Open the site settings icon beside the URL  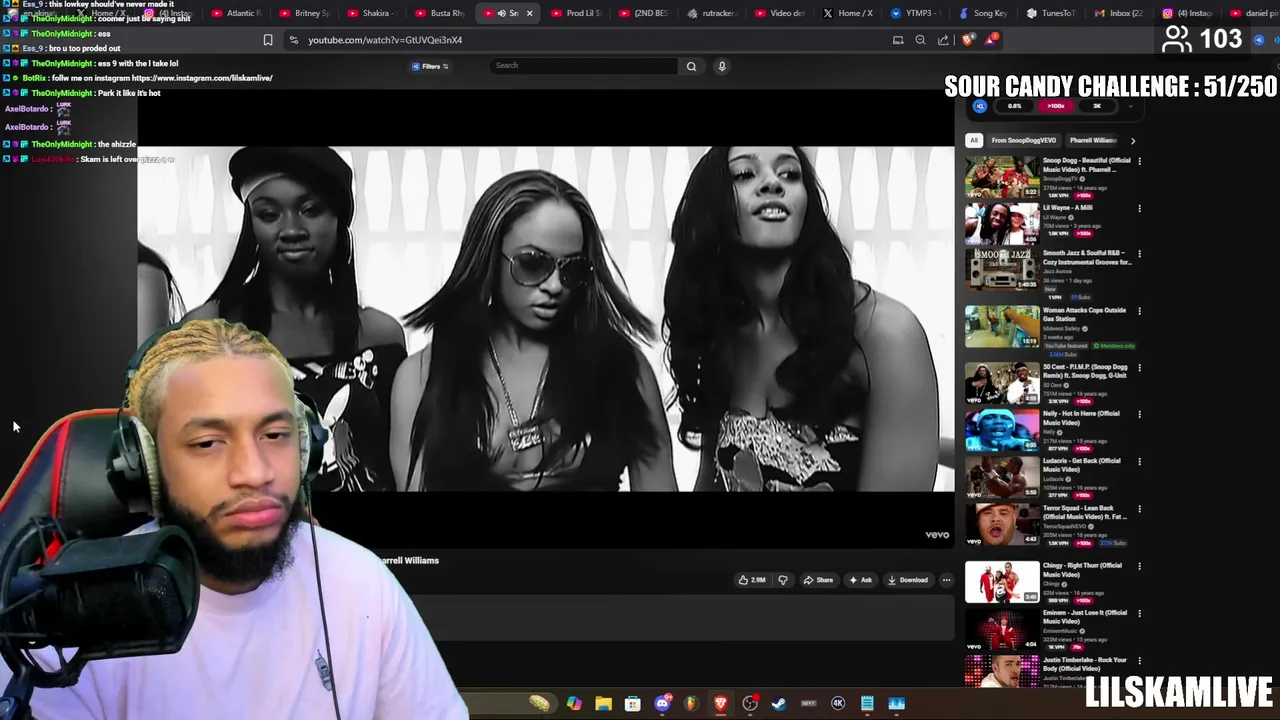293,40
